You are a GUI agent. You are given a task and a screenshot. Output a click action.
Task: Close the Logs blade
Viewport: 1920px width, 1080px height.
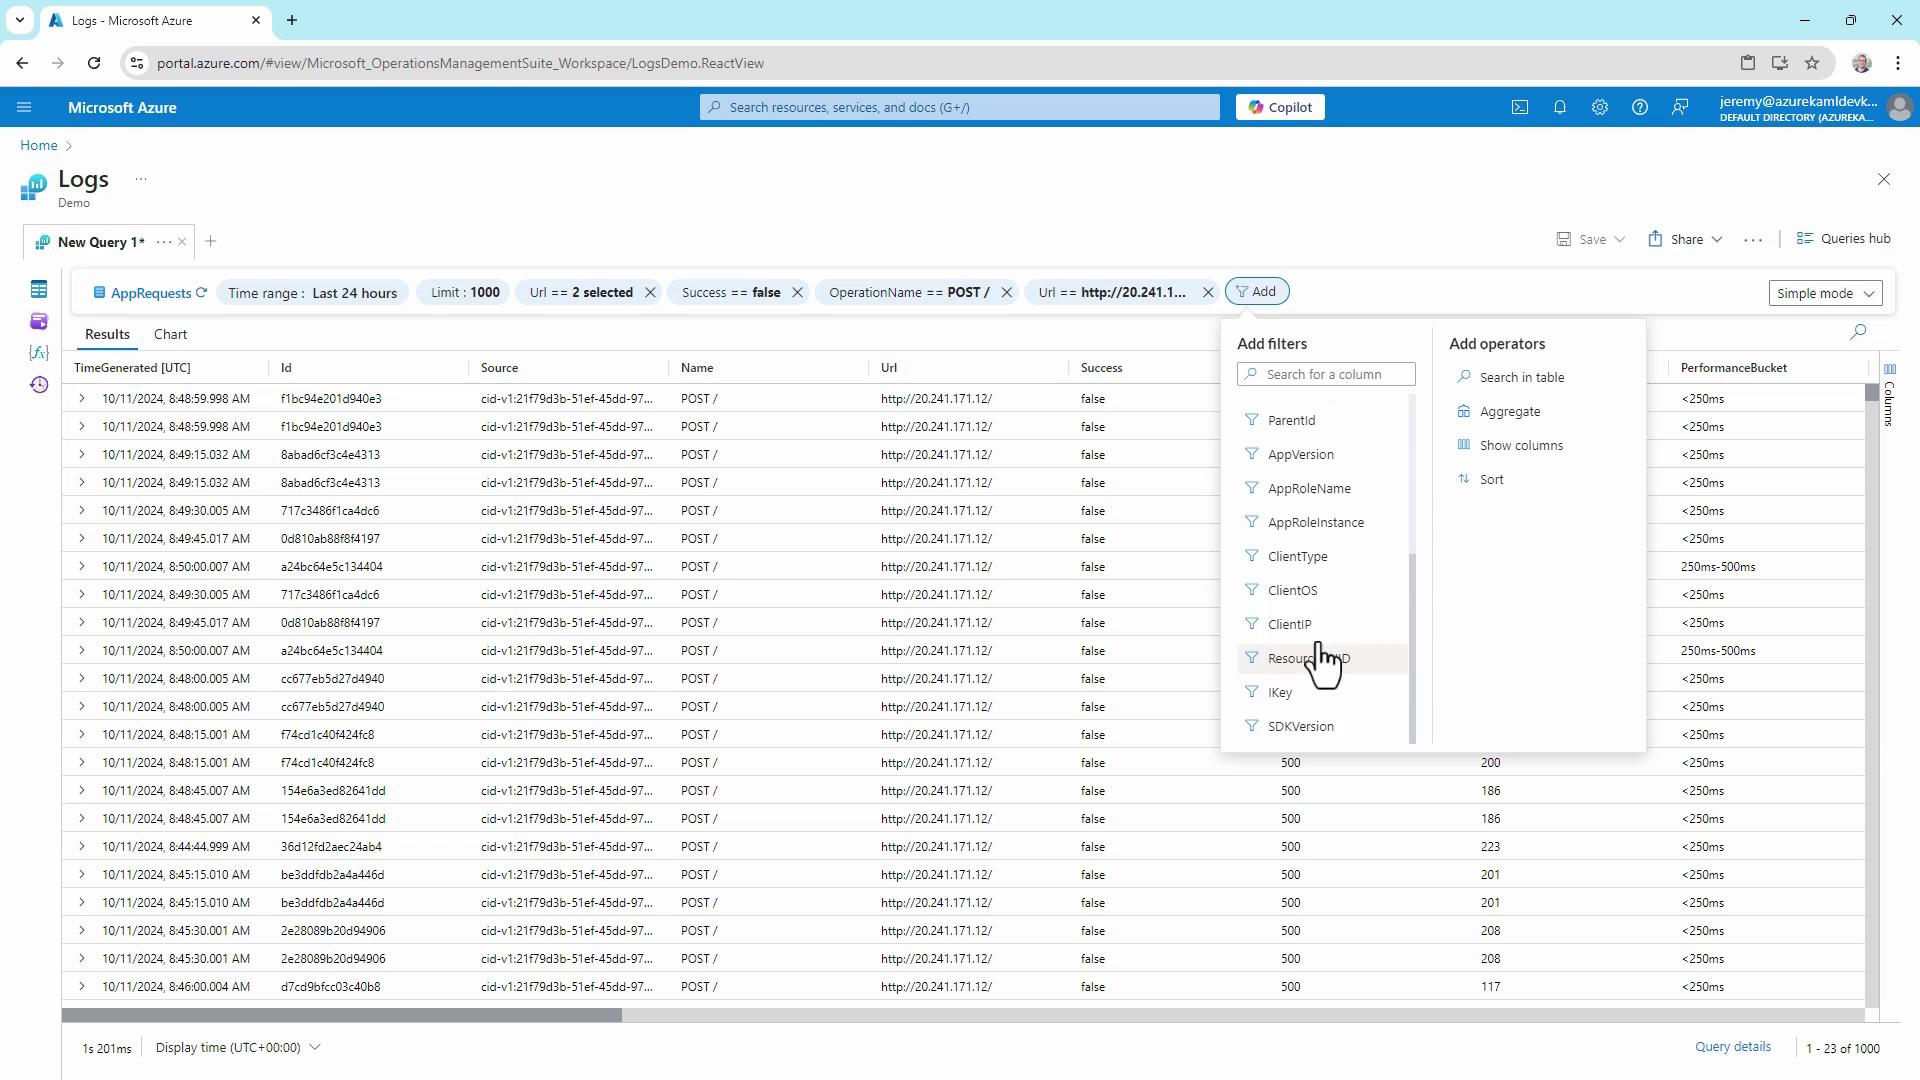point(1884,179)
